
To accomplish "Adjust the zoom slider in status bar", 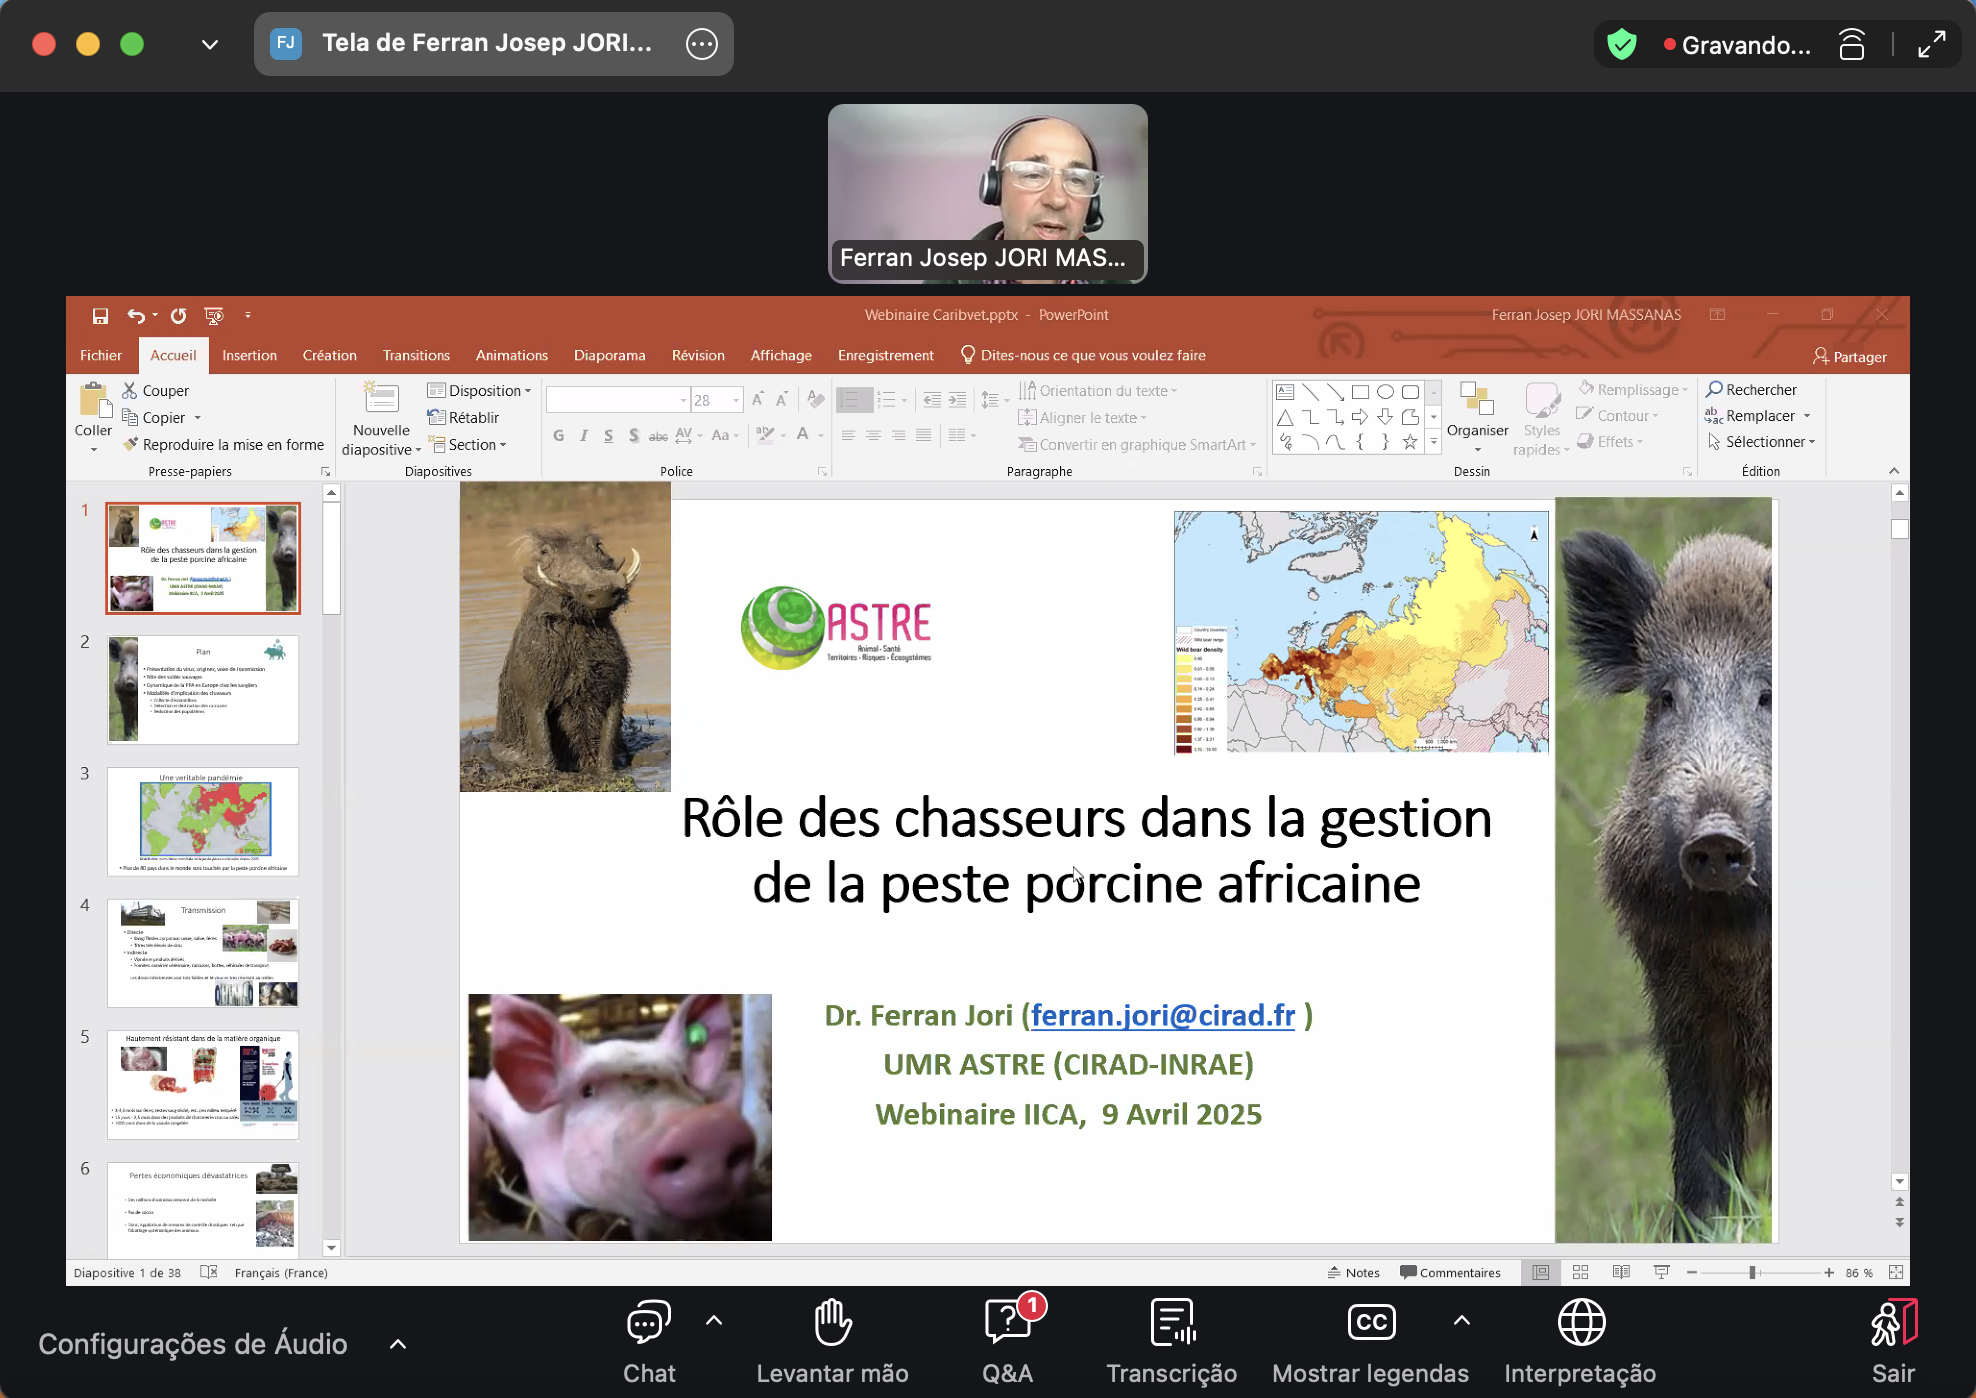I will tap(1752, 1272).
